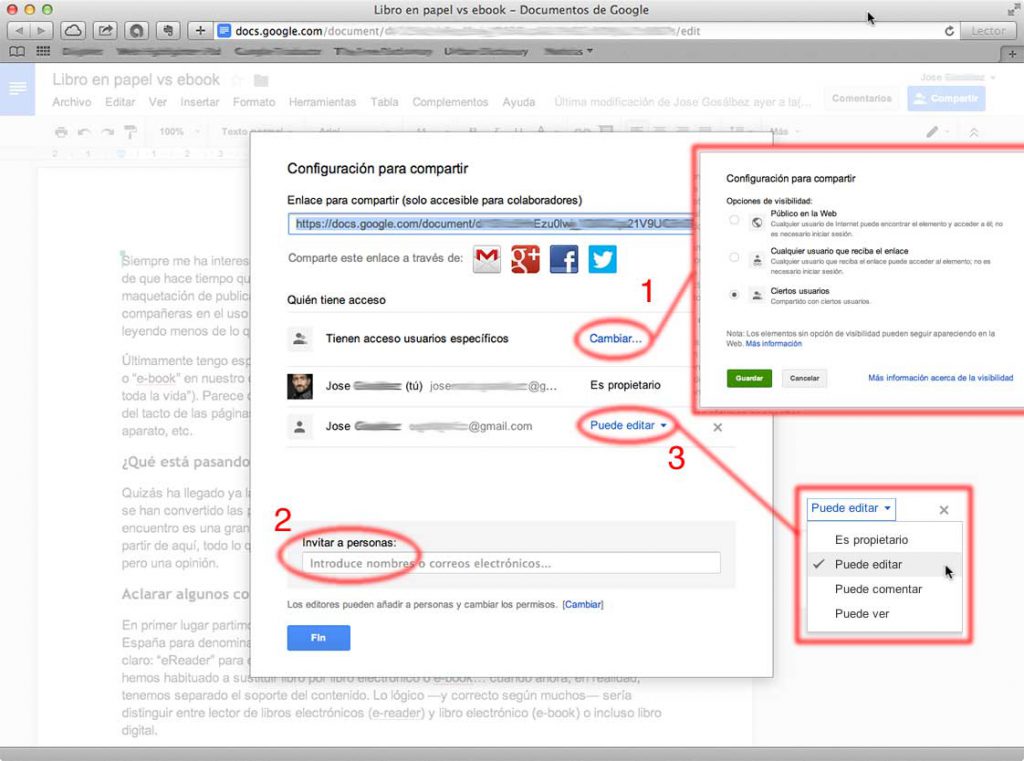The height and width of the screenshot is (761, 1024).
Task: Open the arrow next to the pencil icon
Action: pos(948,132)
